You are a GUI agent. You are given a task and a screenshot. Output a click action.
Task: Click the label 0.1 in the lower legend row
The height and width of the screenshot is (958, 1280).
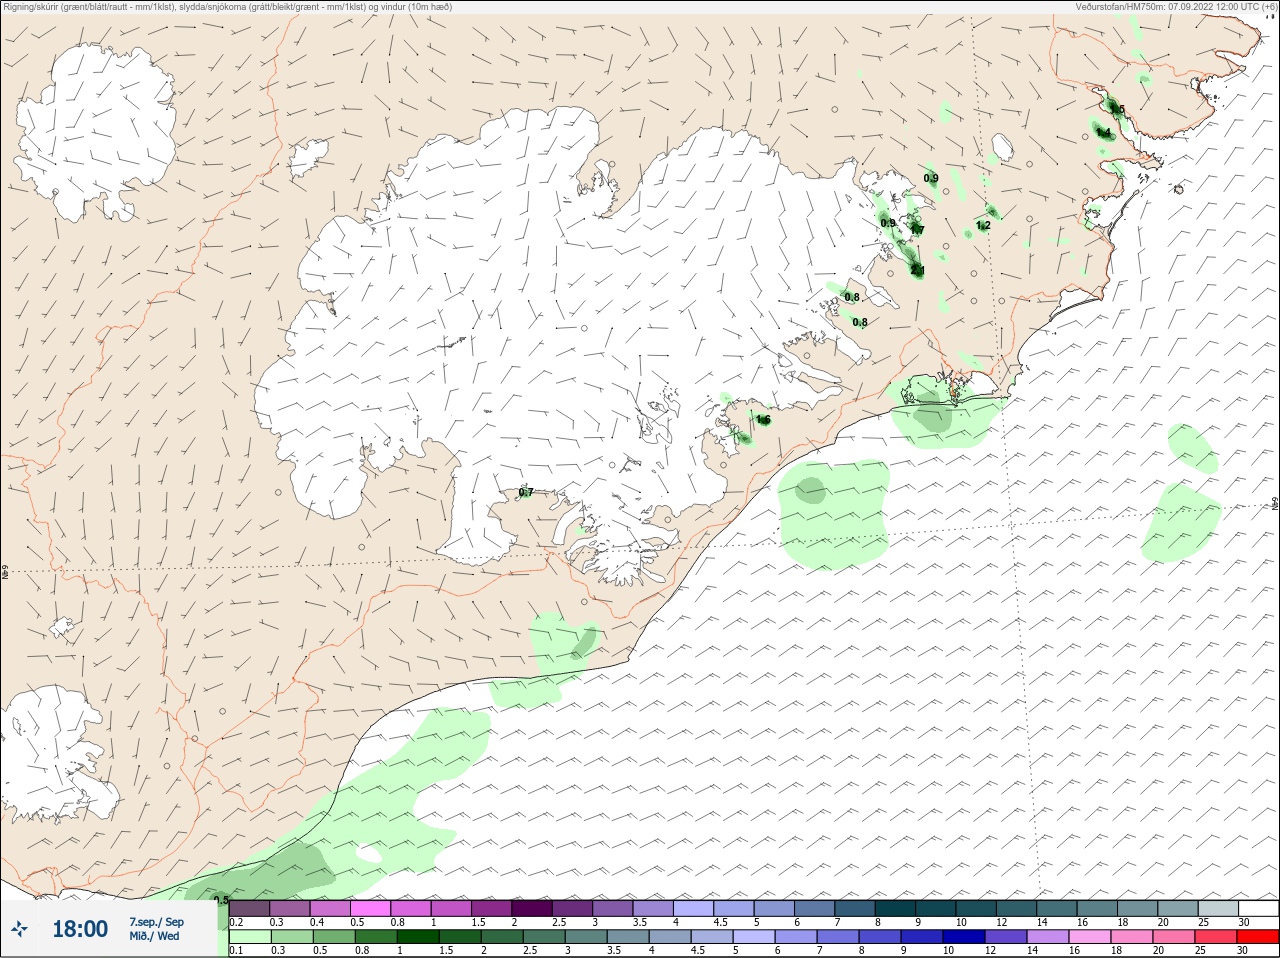tap(236, 950)
